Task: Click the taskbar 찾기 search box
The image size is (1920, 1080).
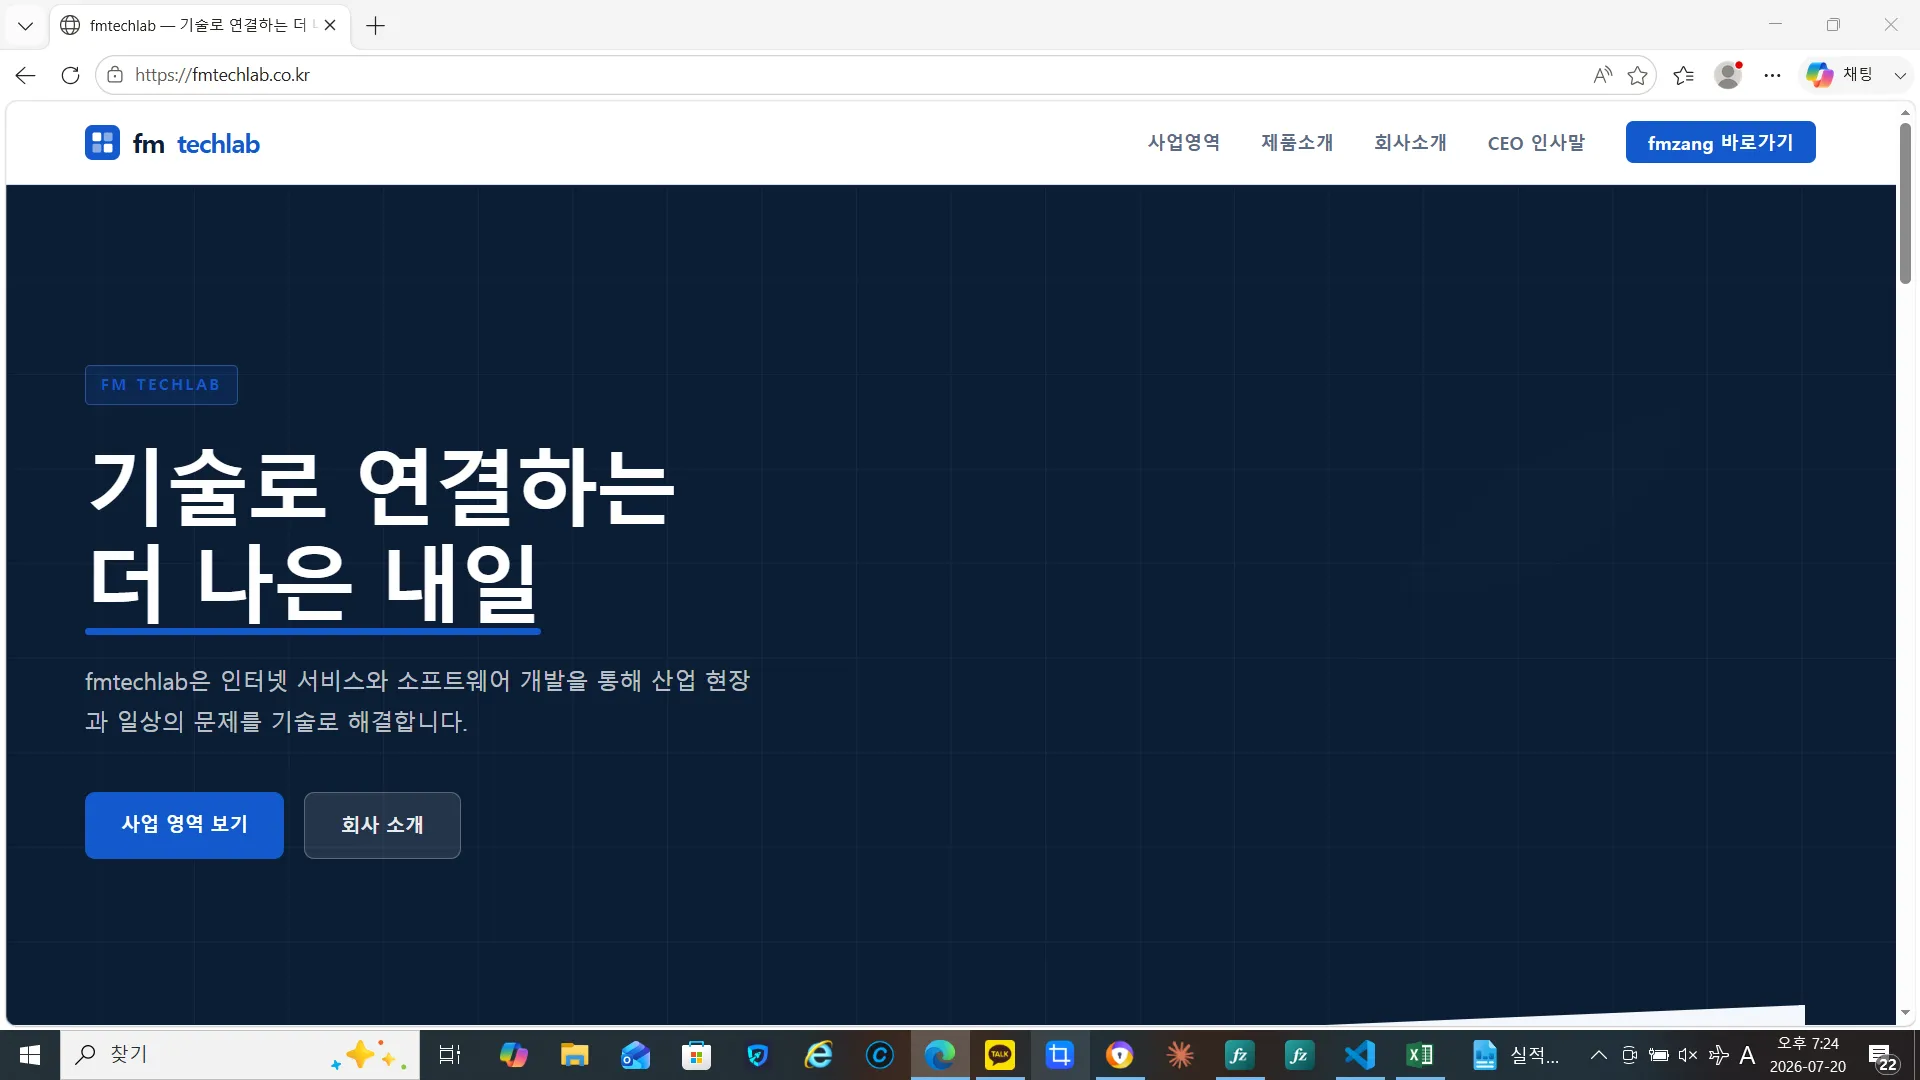Action: pos(240,1055)
